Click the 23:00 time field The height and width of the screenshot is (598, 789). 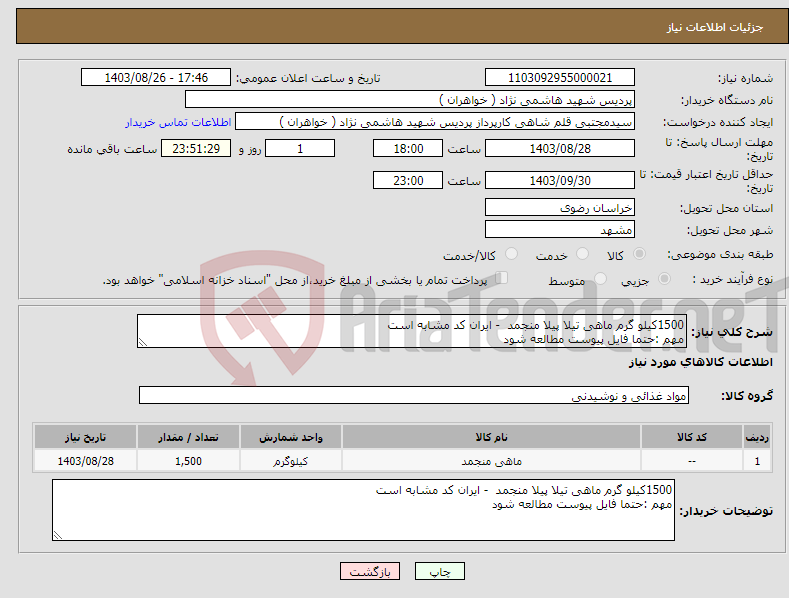(408, 180)
